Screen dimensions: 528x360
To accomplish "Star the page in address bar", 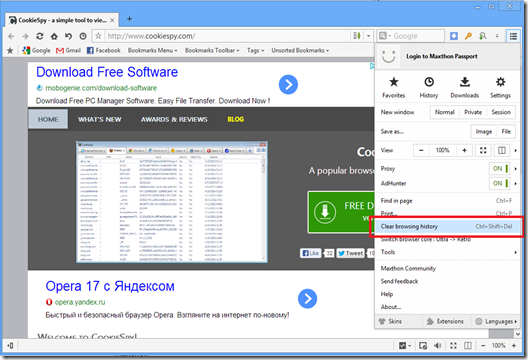I will pos(98,36).
